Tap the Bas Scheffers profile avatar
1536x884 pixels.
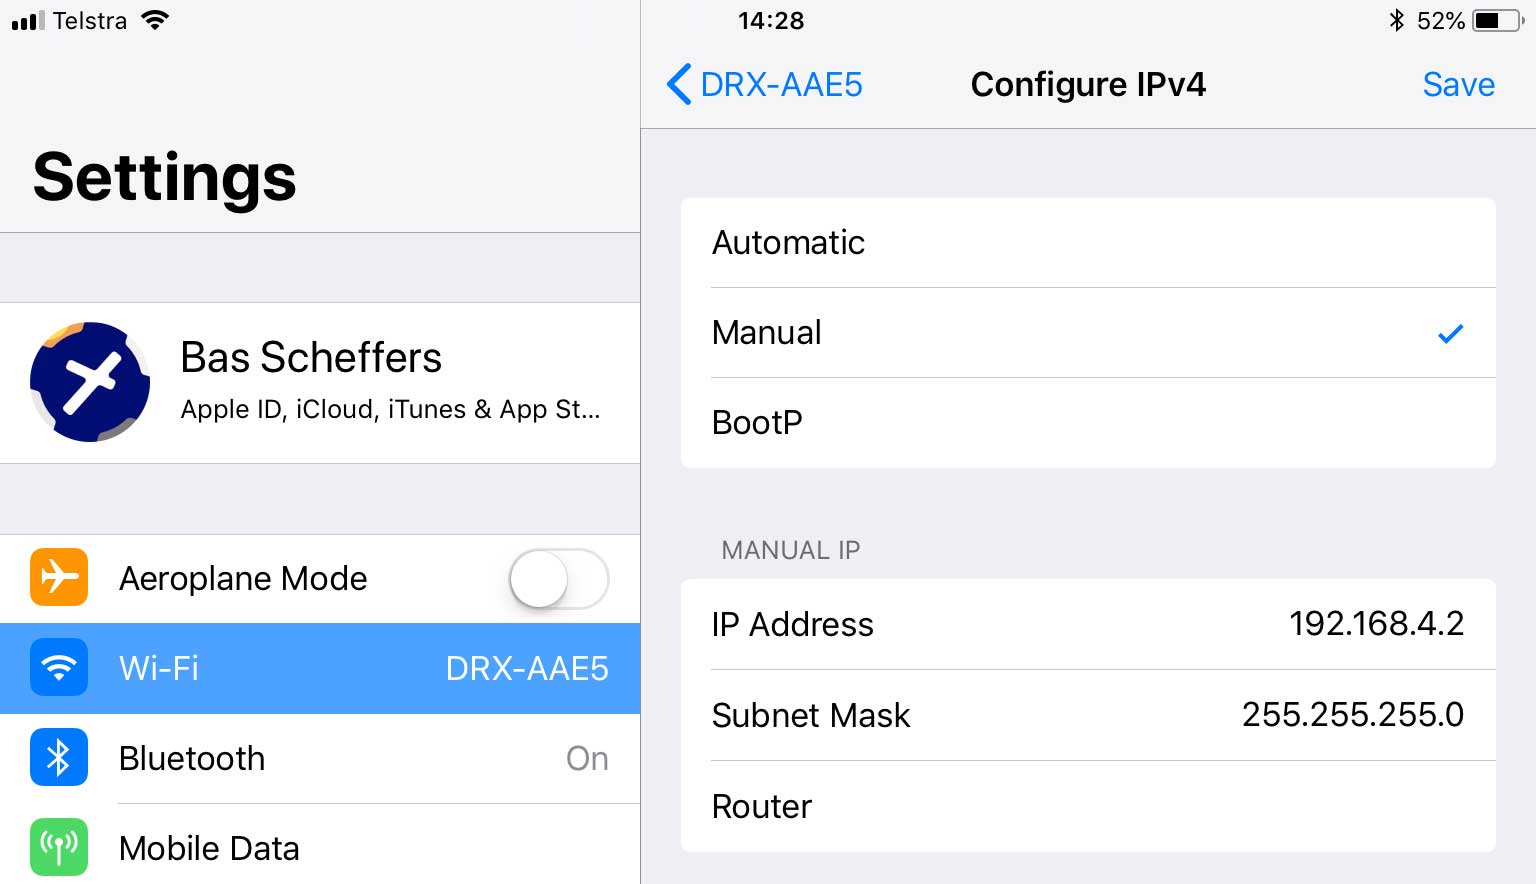click(x=90, y=382)
